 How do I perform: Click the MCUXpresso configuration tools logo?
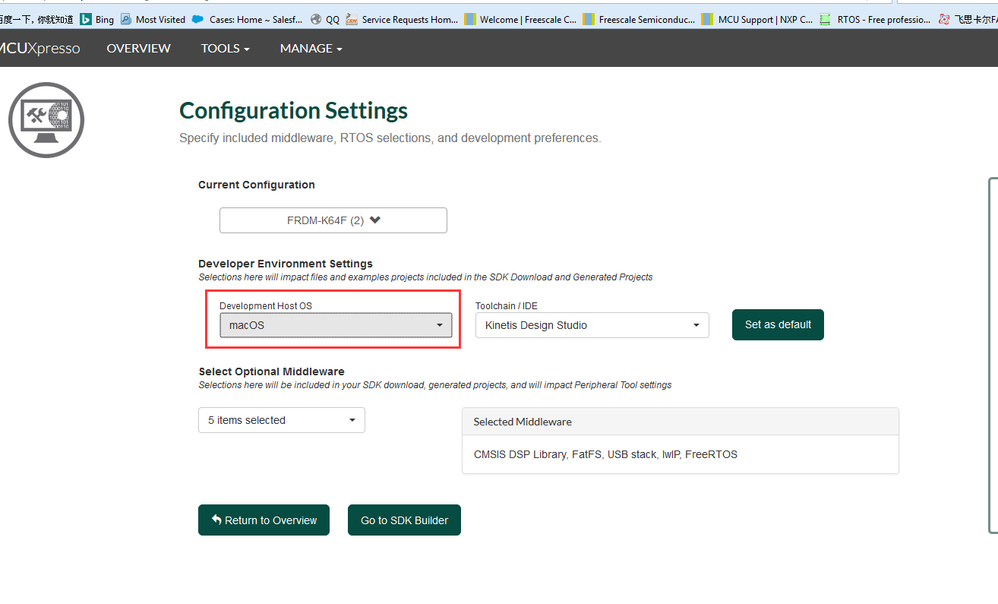46,120
